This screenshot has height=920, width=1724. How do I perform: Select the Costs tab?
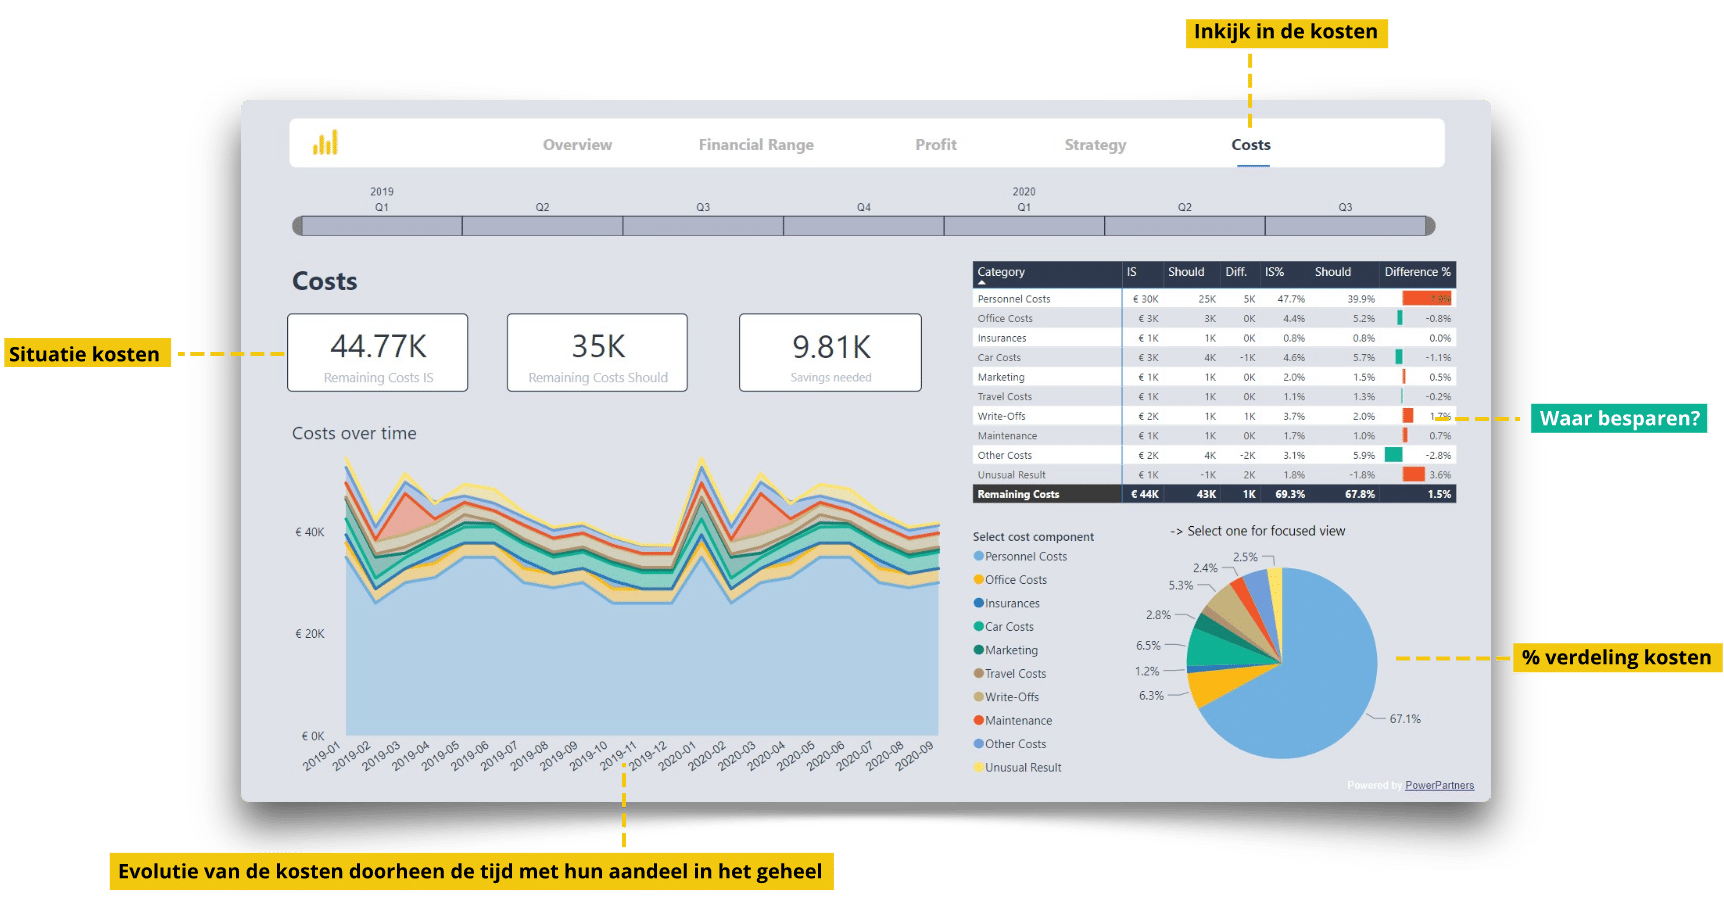pyautogui.click(x=1251, y=145)
